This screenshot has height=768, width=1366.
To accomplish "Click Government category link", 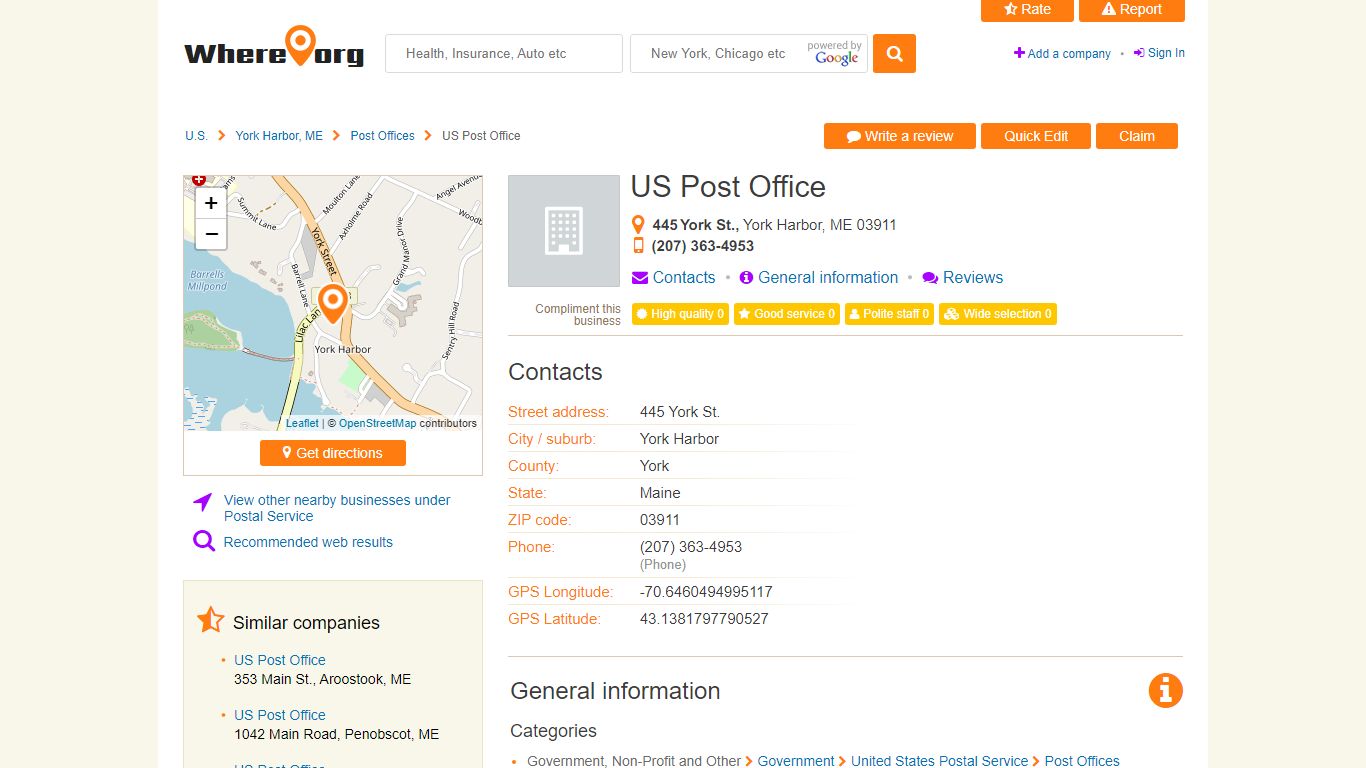I will [796, 761].
